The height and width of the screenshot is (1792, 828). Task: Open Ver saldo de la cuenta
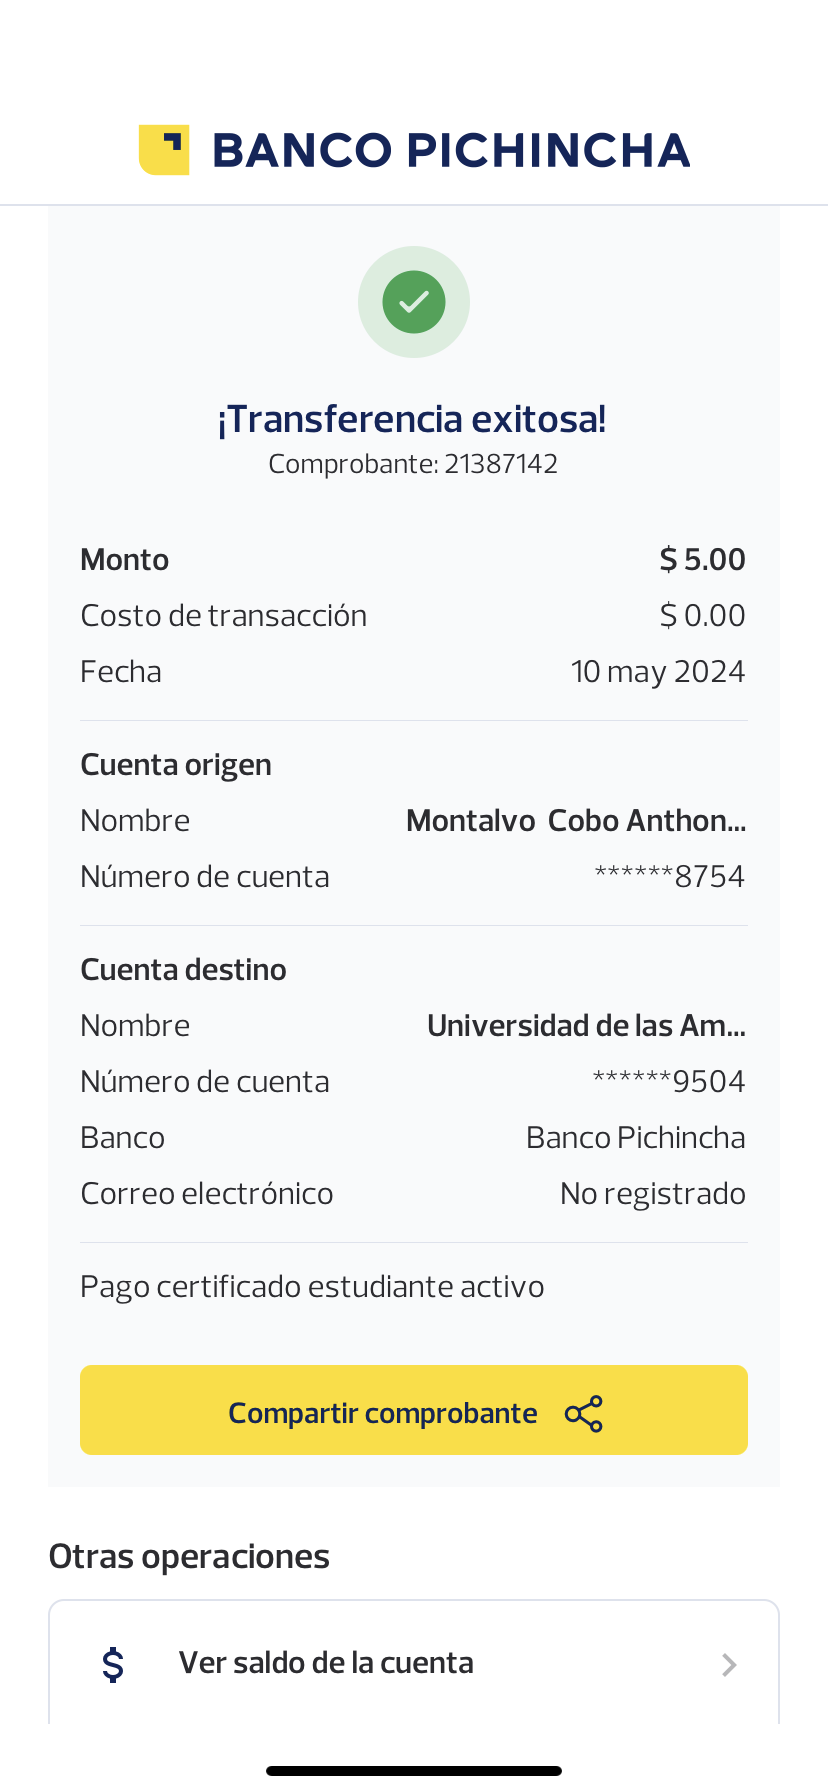(326, 1663)
